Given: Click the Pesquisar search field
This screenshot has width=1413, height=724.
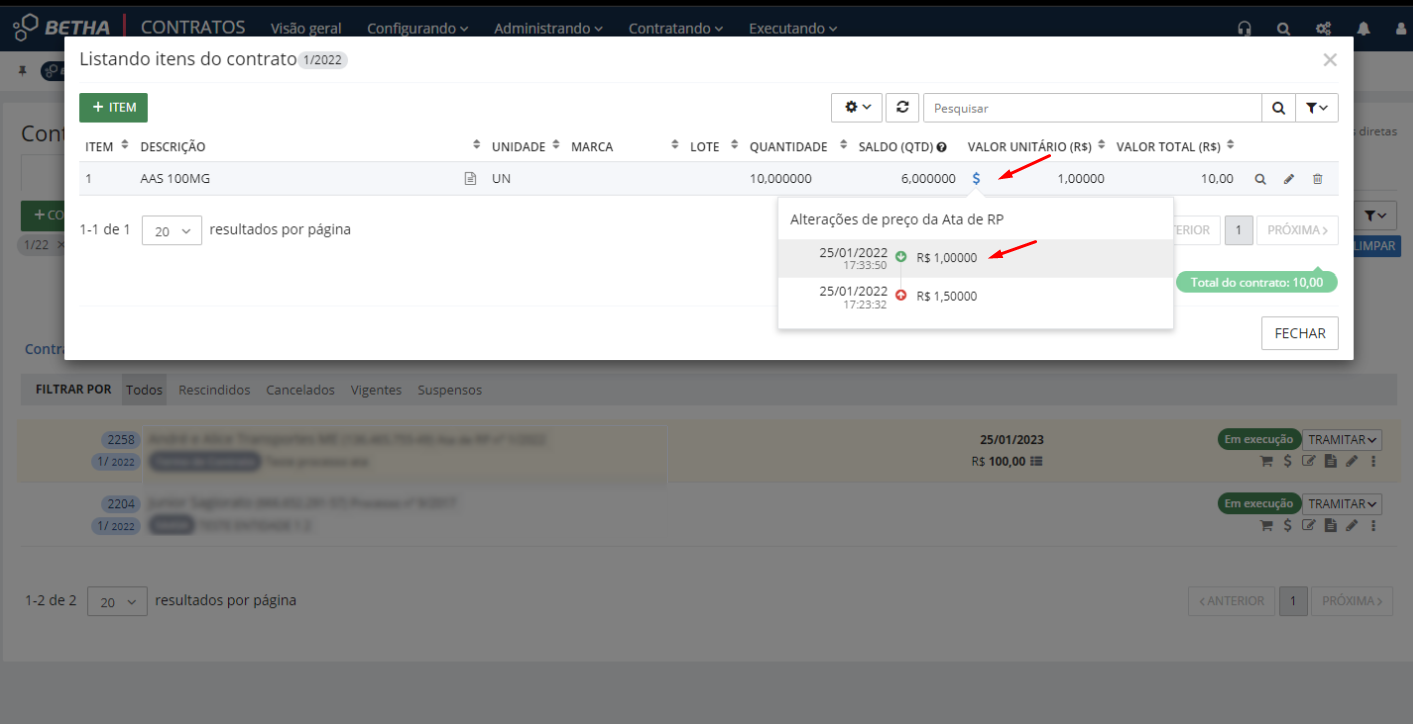Looking at the screenshot, I should tap(1092, 107).
